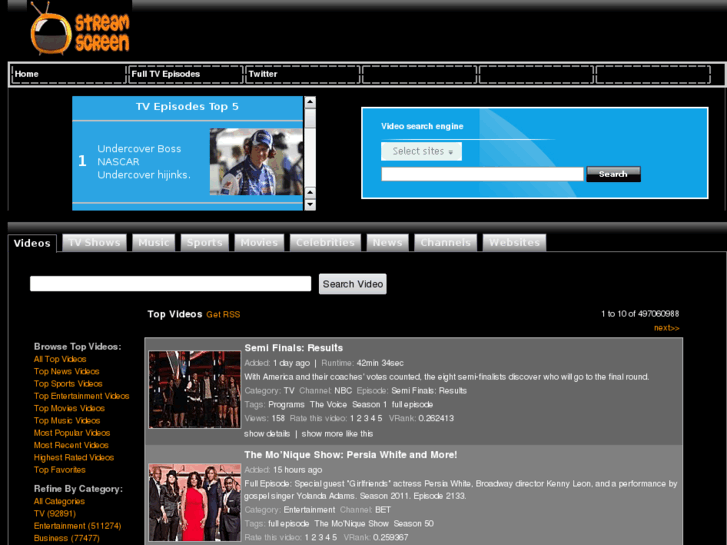Click the black Search button
This screenshot has width=727, height=545.
click(613, 174)
